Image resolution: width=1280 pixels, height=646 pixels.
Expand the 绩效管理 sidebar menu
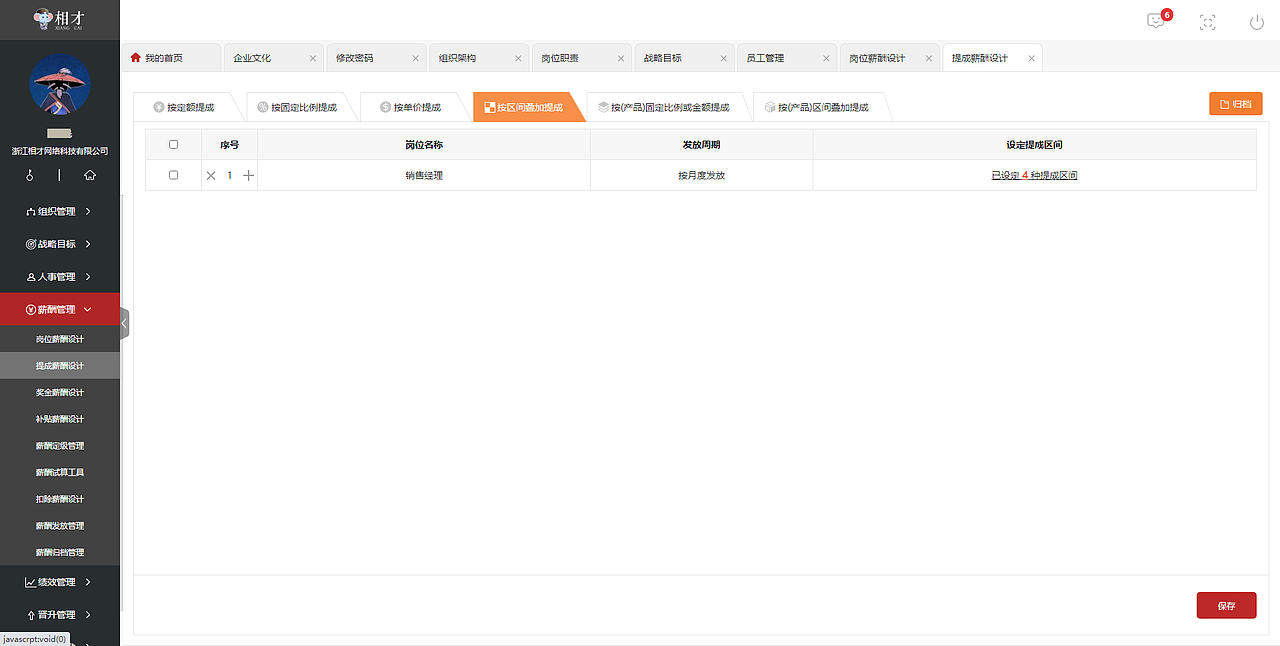[60, 582]
